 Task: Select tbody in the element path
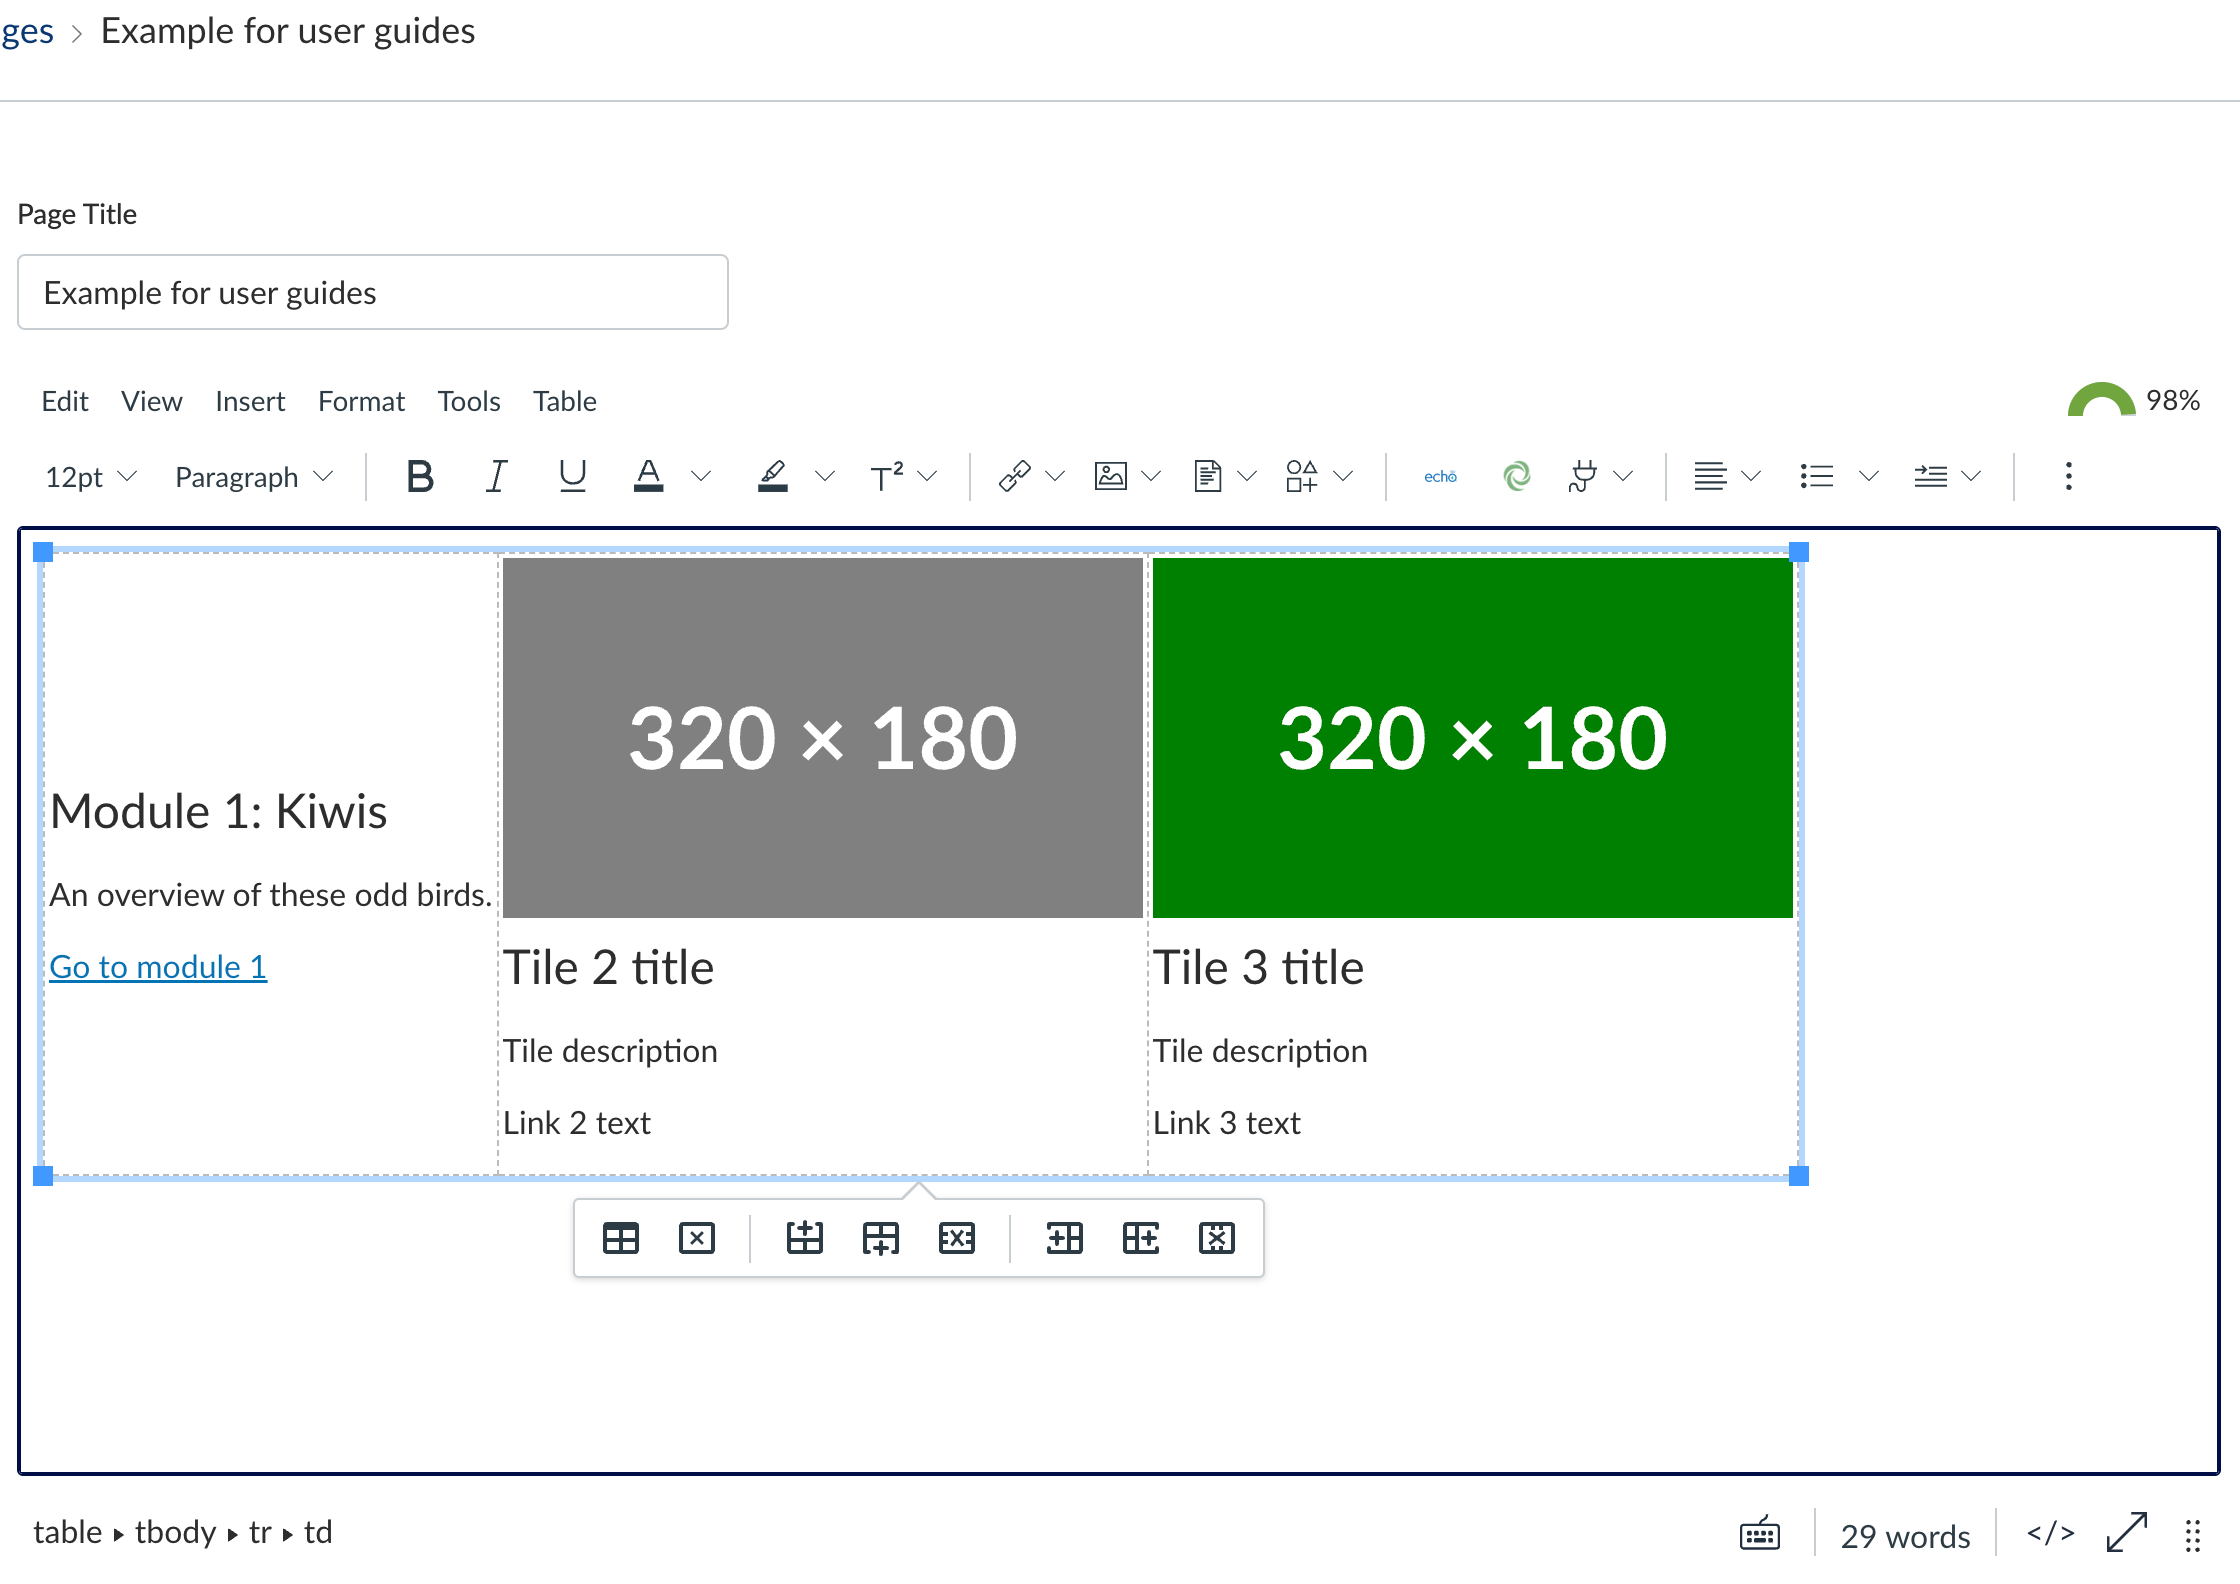coord(176,1533)
